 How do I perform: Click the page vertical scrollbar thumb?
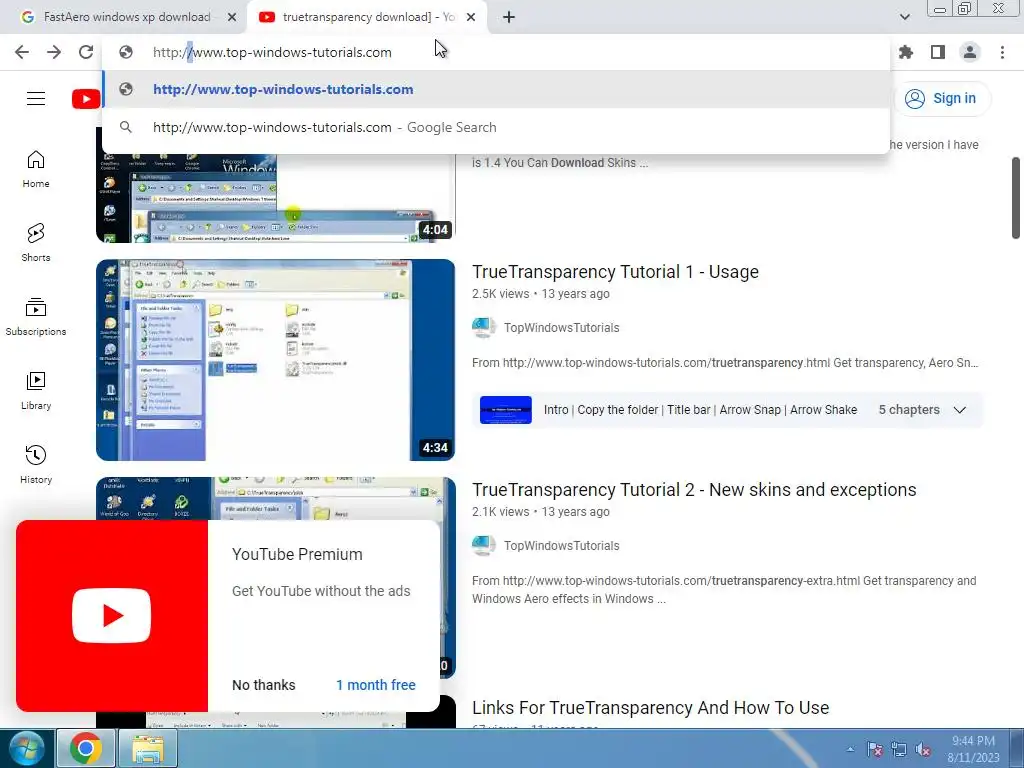coord(1016,198)
